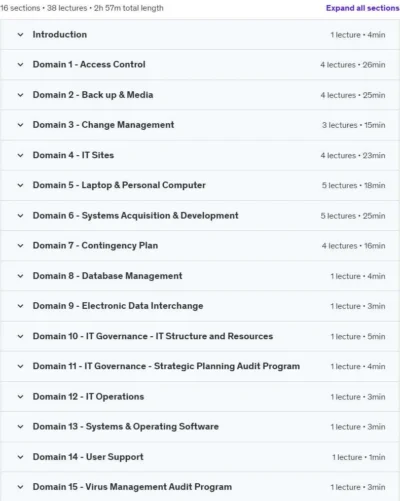This screenshot has width=400, height=501.
Task: Open Domain 15 - Virus Management Audit Program
Action: pyautogui.click(x=132, y=487)
